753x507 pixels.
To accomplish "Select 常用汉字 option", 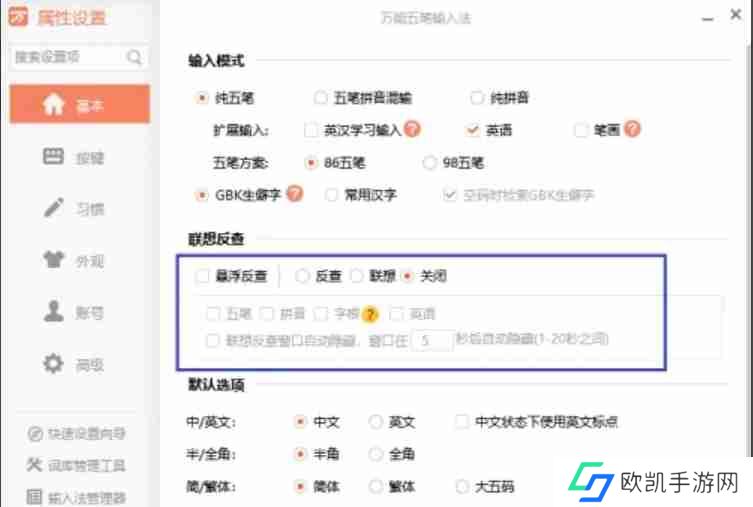I will point(331,195).
